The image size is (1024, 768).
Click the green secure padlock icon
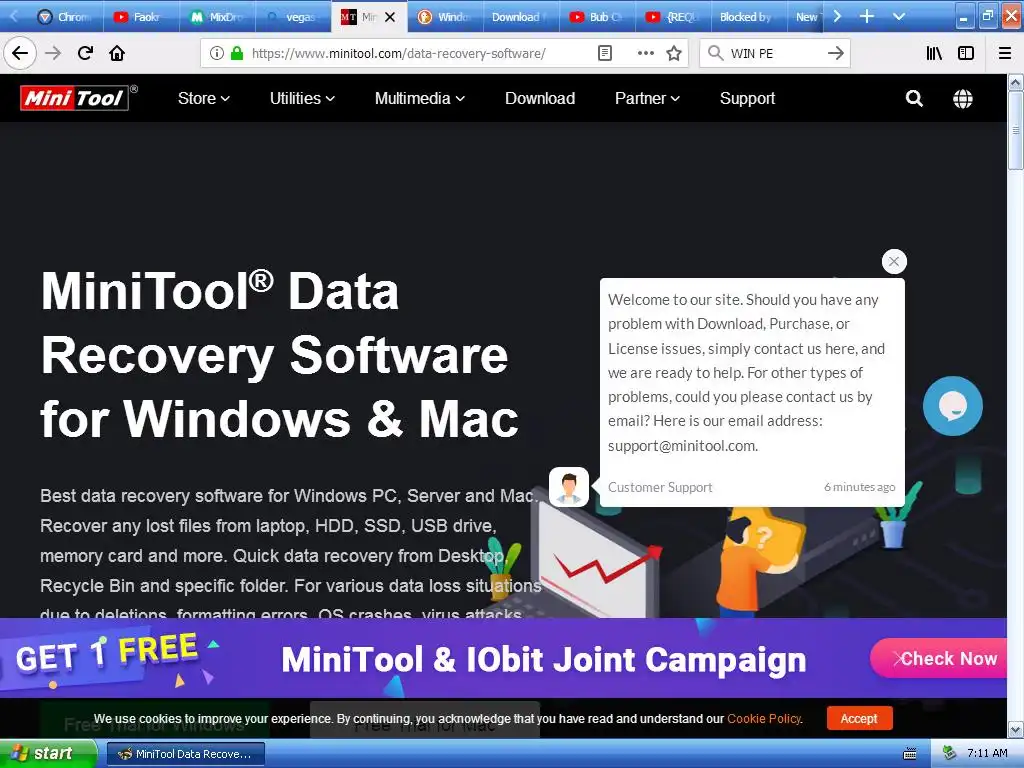tap(237, 53)
